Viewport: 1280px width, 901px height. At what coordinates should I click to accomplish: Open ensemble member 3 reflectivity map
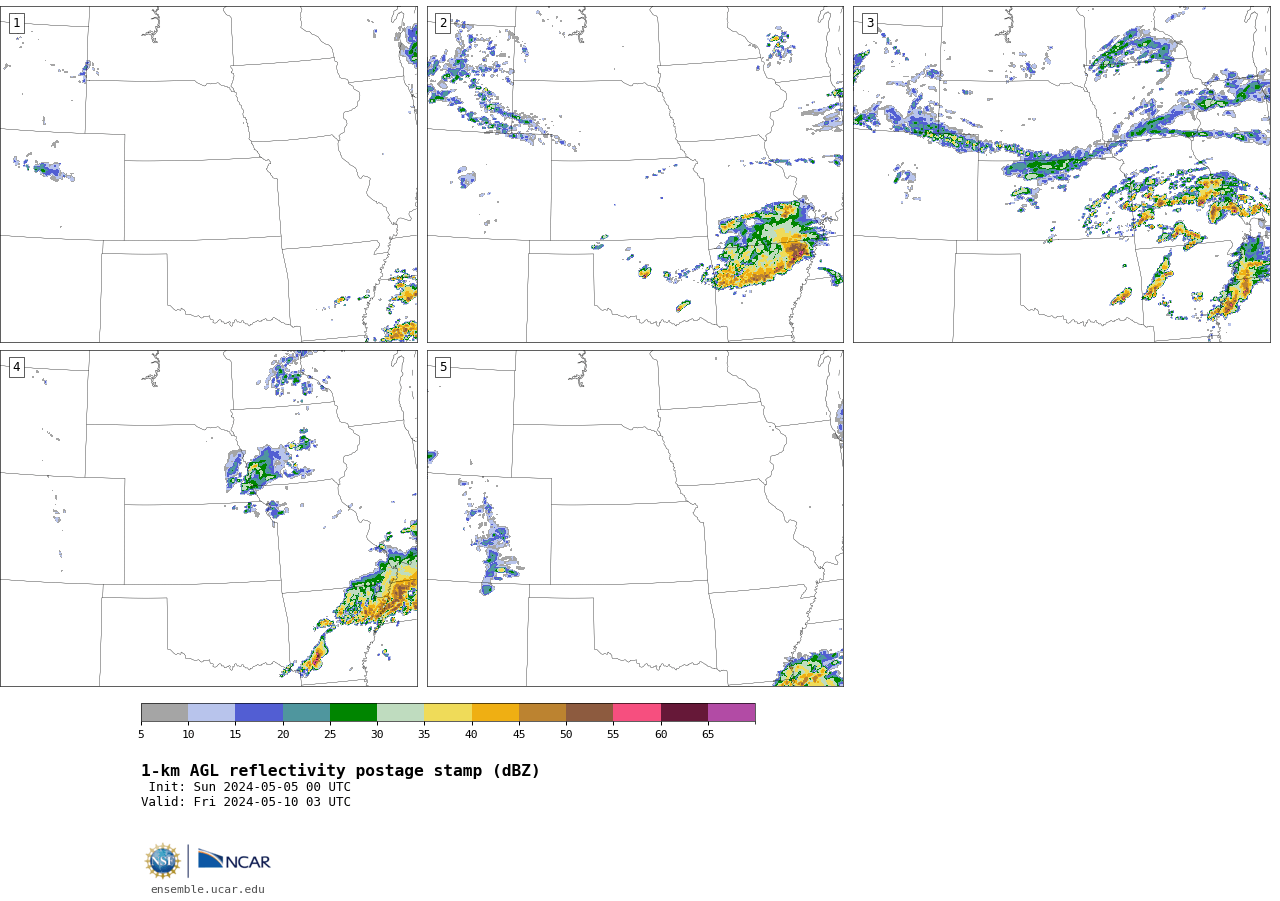click(1061, 174)
